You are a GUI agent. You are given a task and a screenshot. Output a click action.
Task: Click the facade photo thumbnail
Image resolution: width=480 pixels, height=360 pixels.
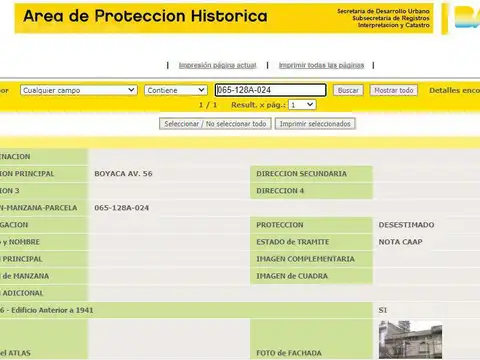(x=410, y=340)
